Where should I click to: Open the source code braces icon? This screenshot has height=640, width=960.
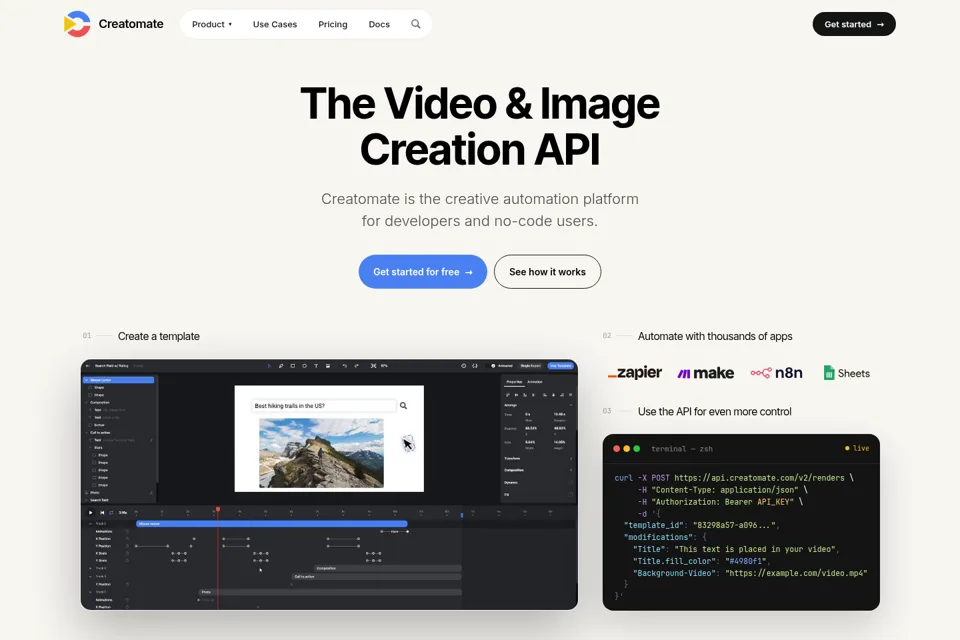[x=474, y=366]
